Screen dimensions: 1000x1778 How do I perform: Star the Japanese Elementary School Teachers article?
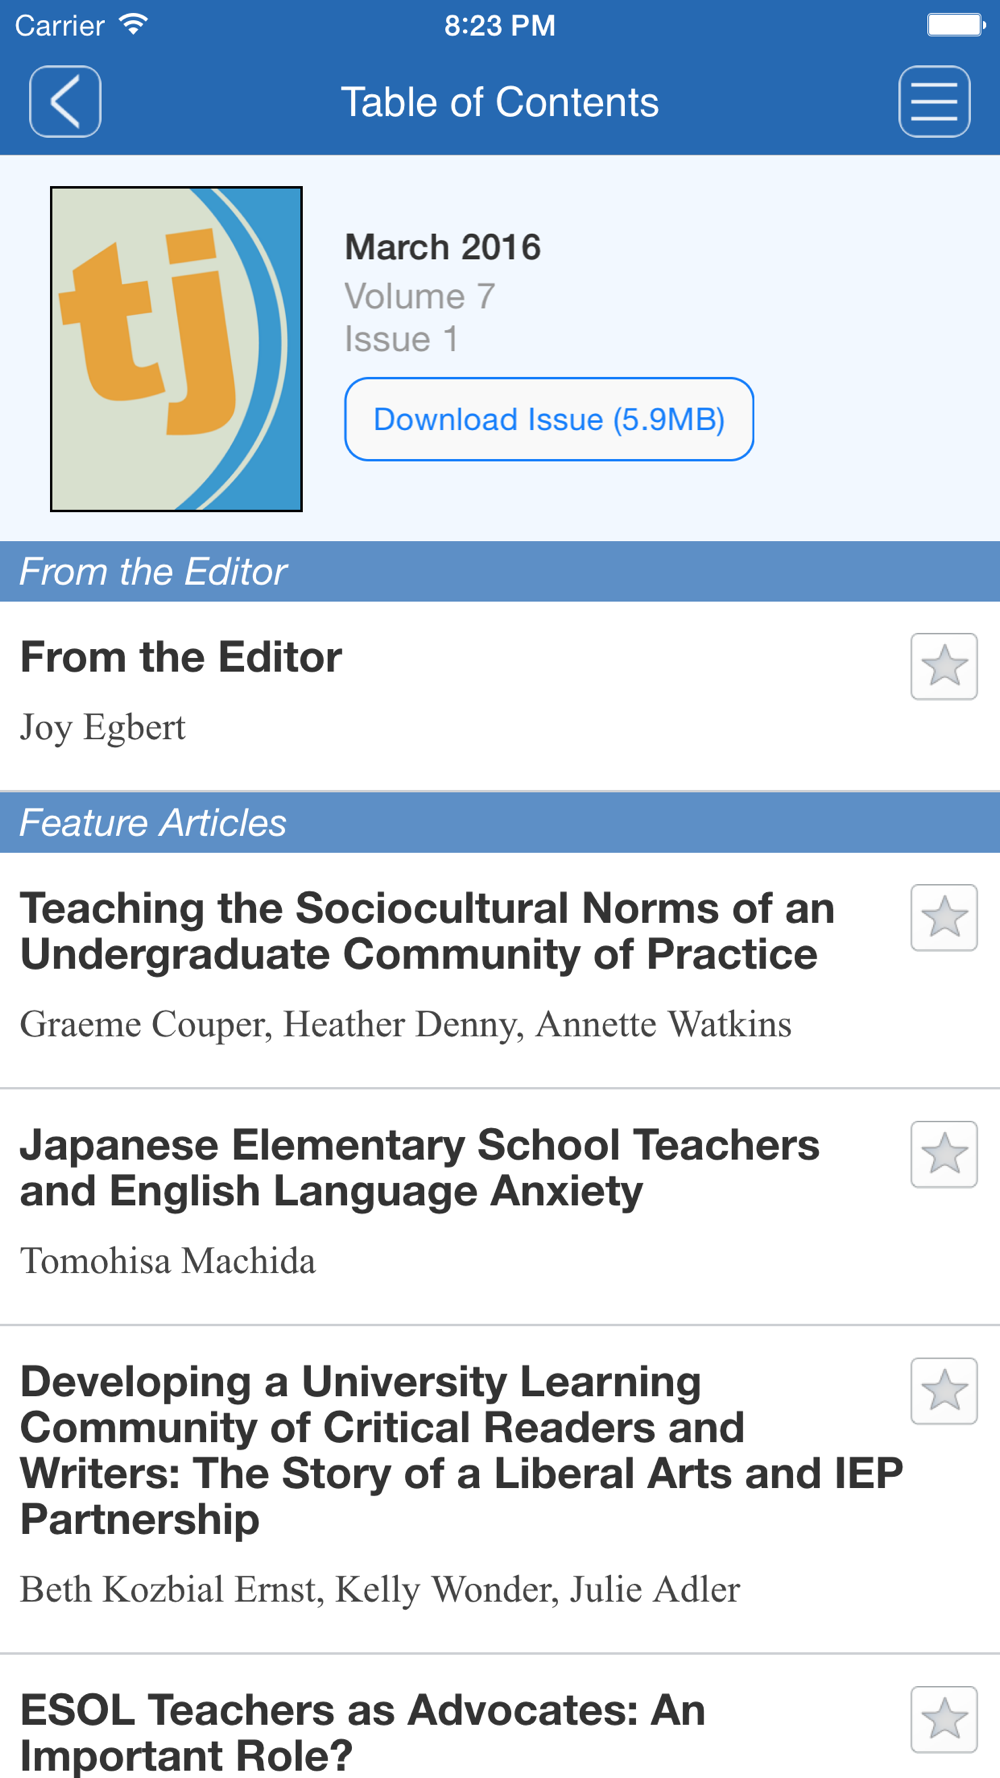tap(944, 1154)
